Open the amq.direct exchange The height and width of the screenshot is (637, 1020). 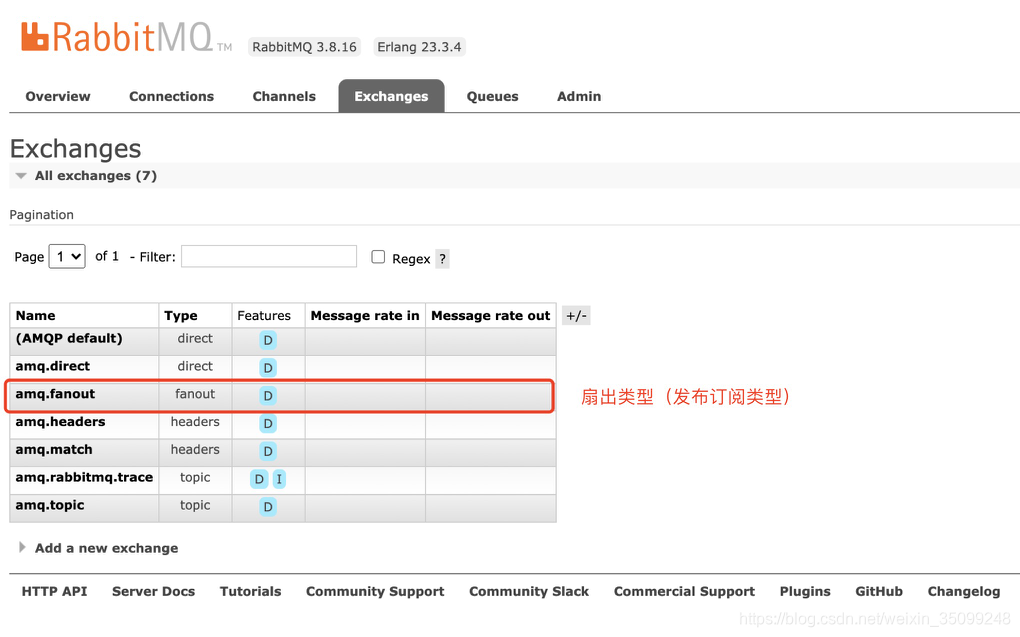(x=53, y=366)
